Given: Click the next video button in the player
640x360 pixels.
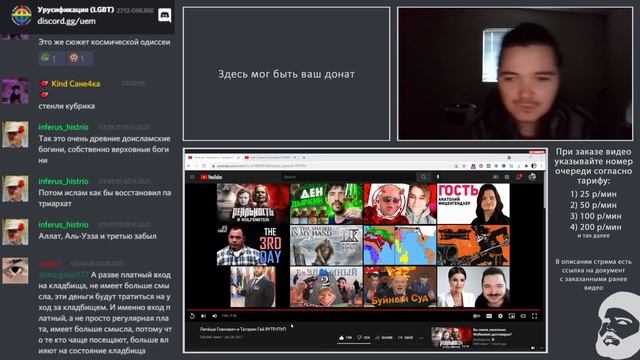Looking at the screenshot, I should pos(203,316).
